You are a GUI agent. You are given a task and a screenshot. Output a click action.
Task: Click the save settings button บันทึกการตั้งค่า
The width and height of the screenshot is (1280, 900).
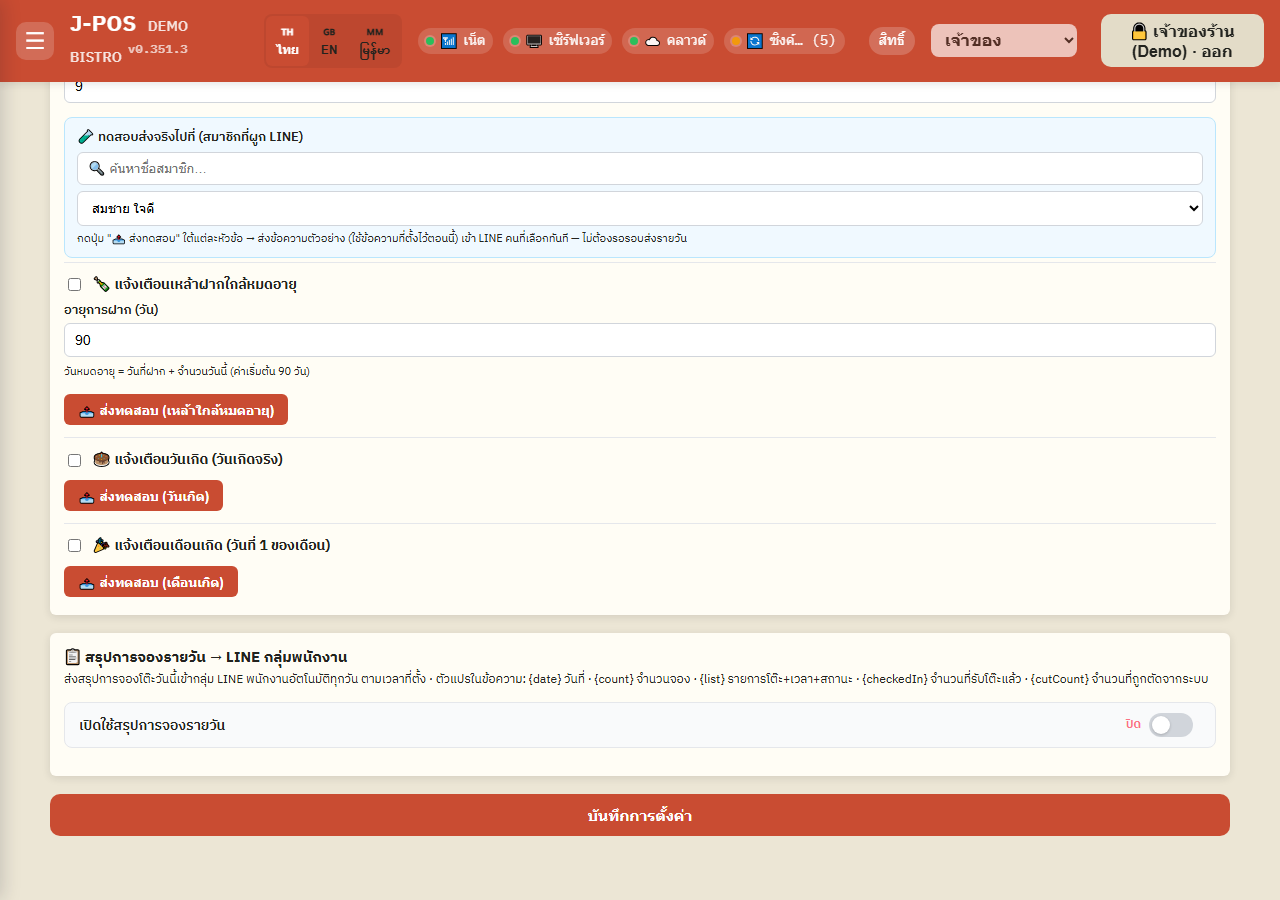coord(640,815)
